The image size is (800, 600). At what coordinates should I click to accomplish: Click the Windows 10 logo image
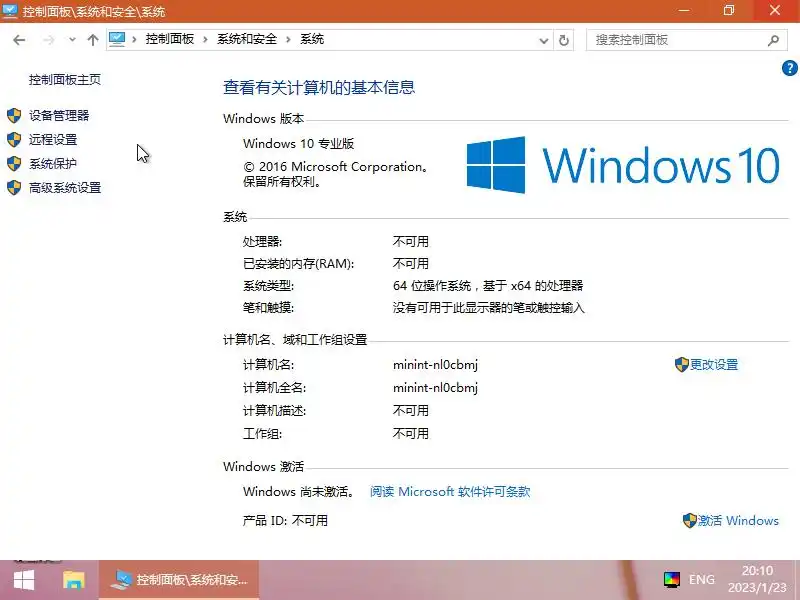[x=623, y=165]
